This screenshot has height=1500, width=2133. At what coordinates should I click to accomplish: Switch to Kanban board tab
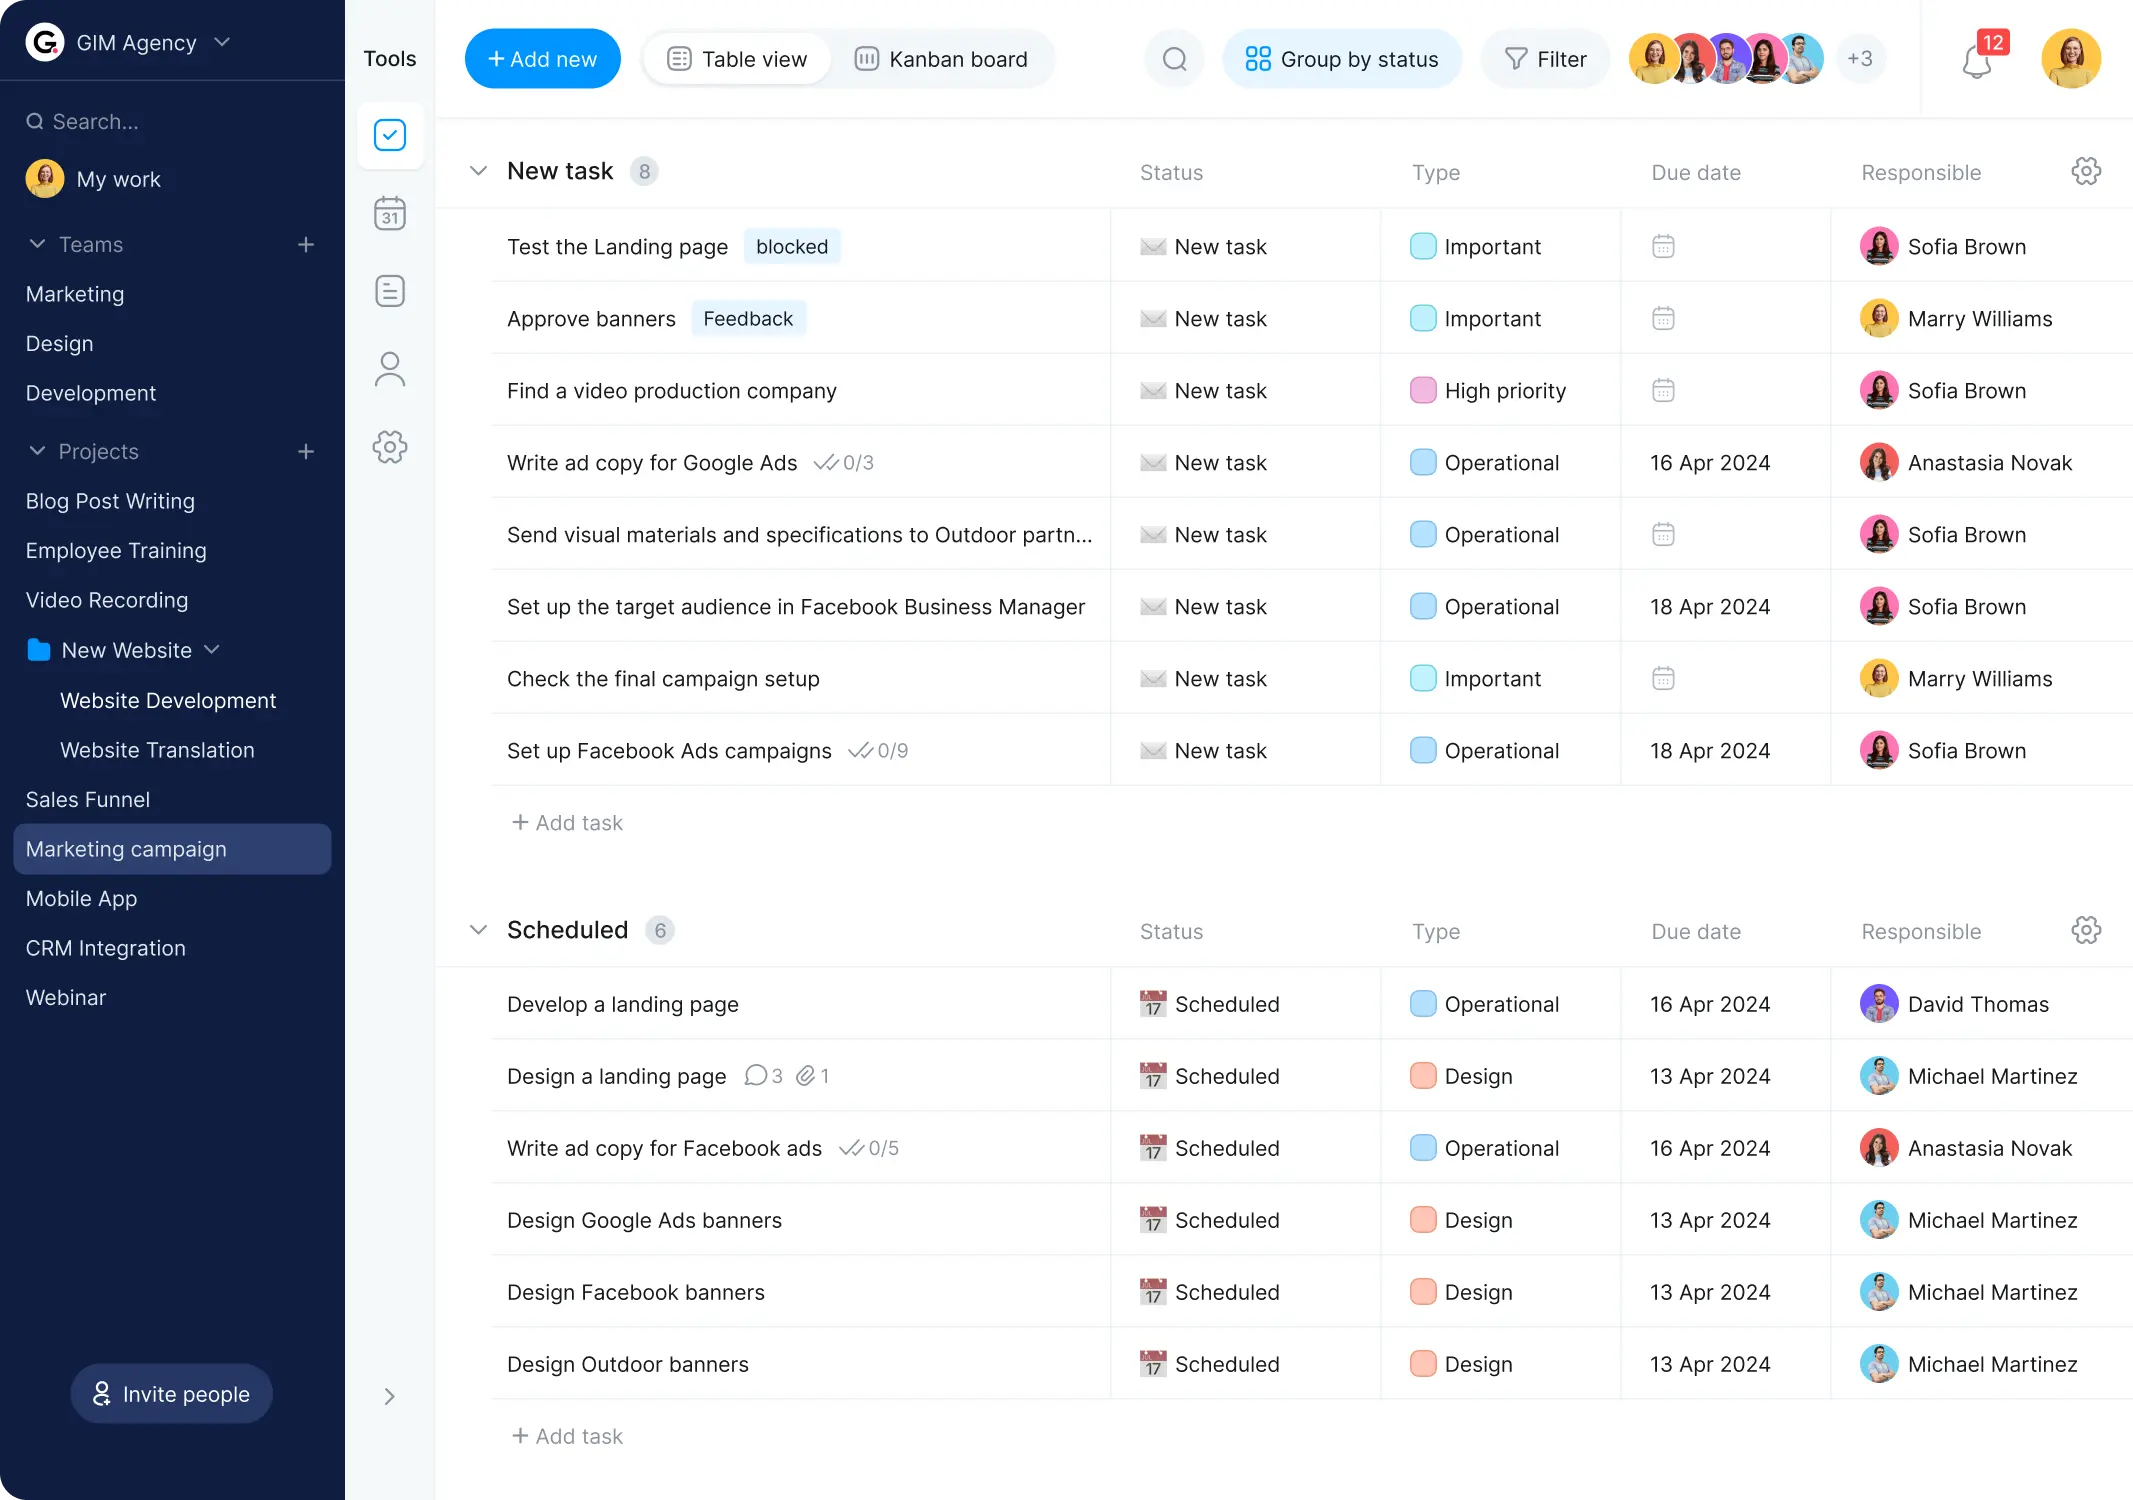coord(942,58)
